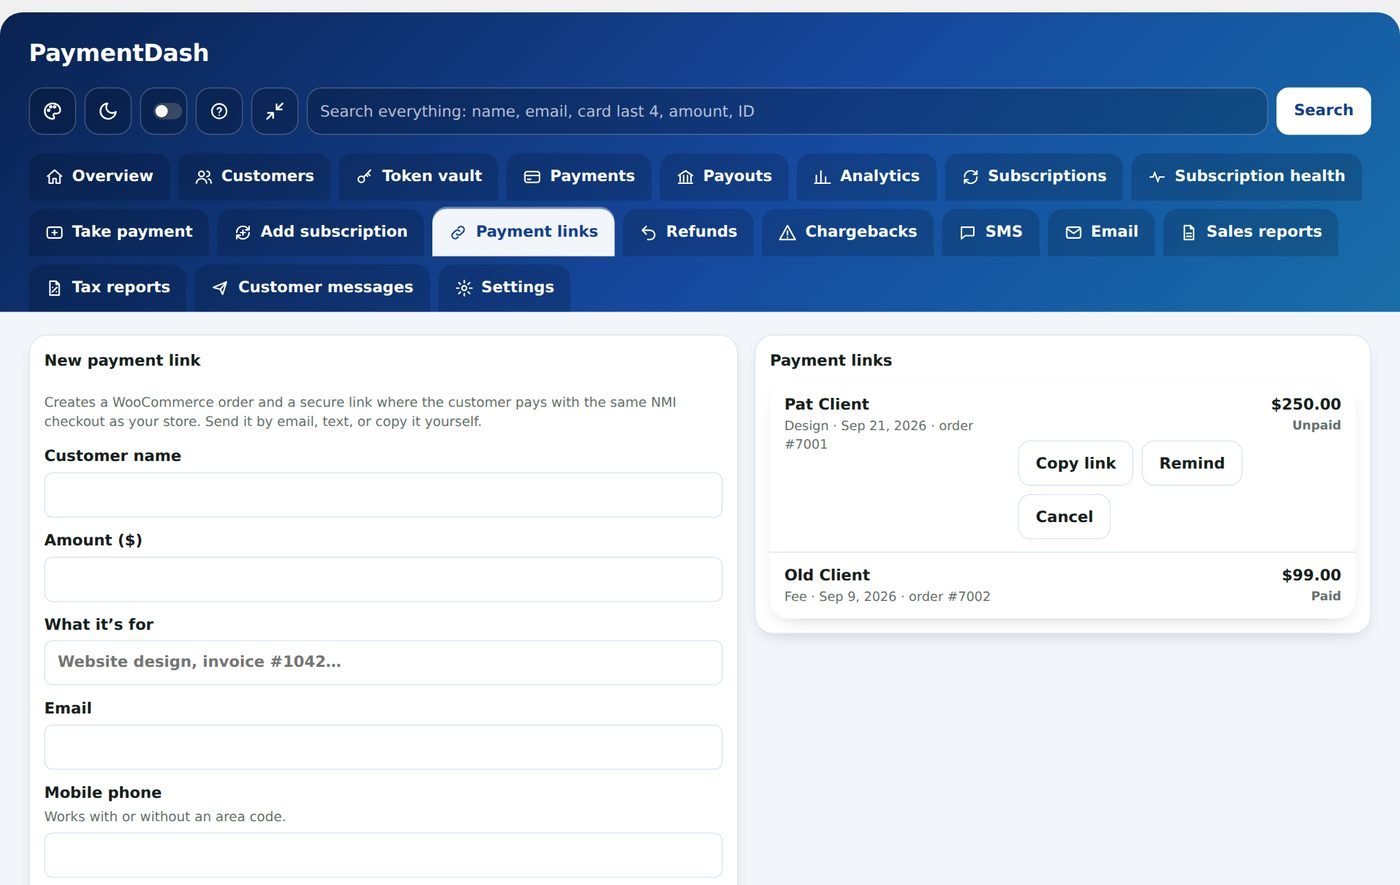Open the Refunds tab
Screen dimensions: 1400x885
pos(688,232)
